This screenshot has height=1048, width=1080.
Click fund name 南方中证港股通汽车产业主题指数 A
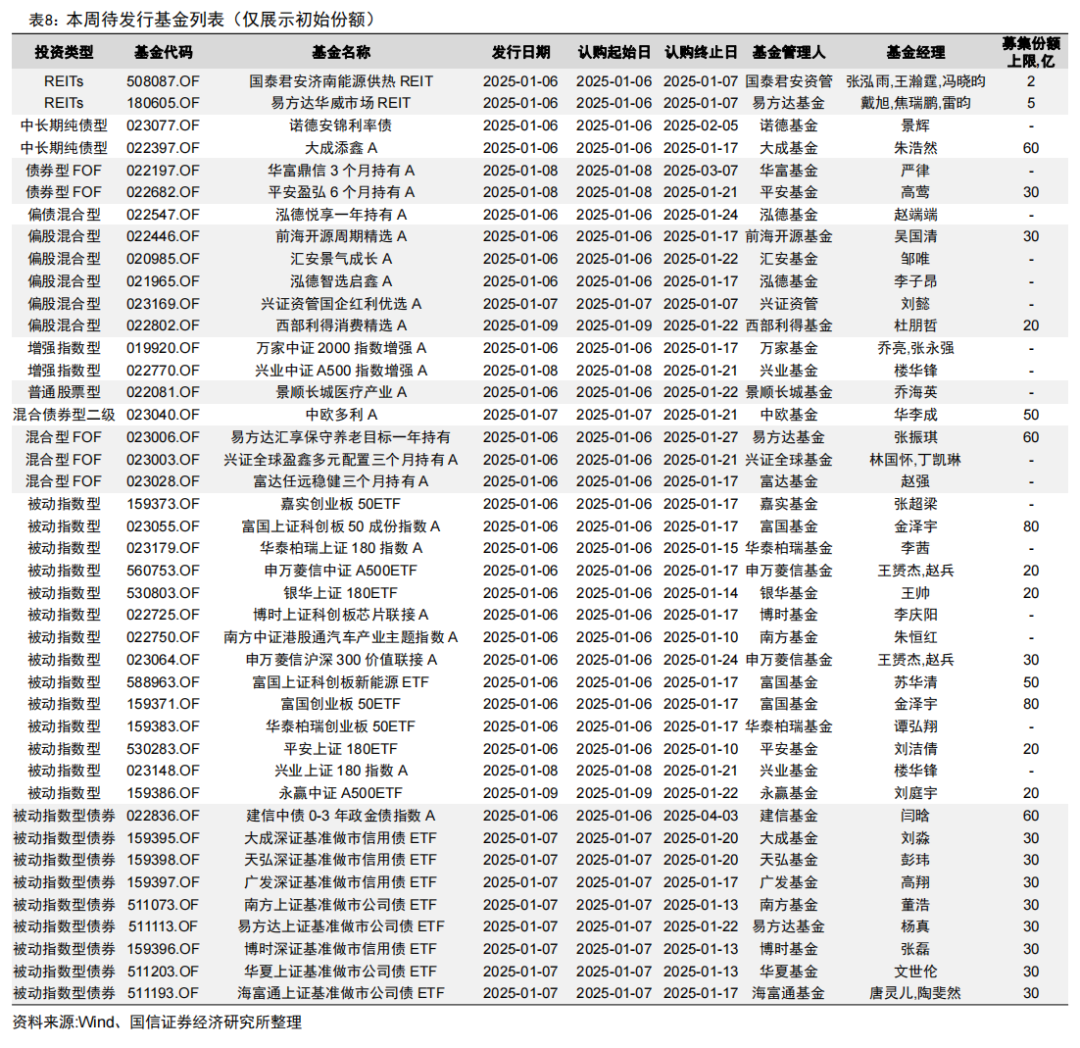tap(341, 638)
